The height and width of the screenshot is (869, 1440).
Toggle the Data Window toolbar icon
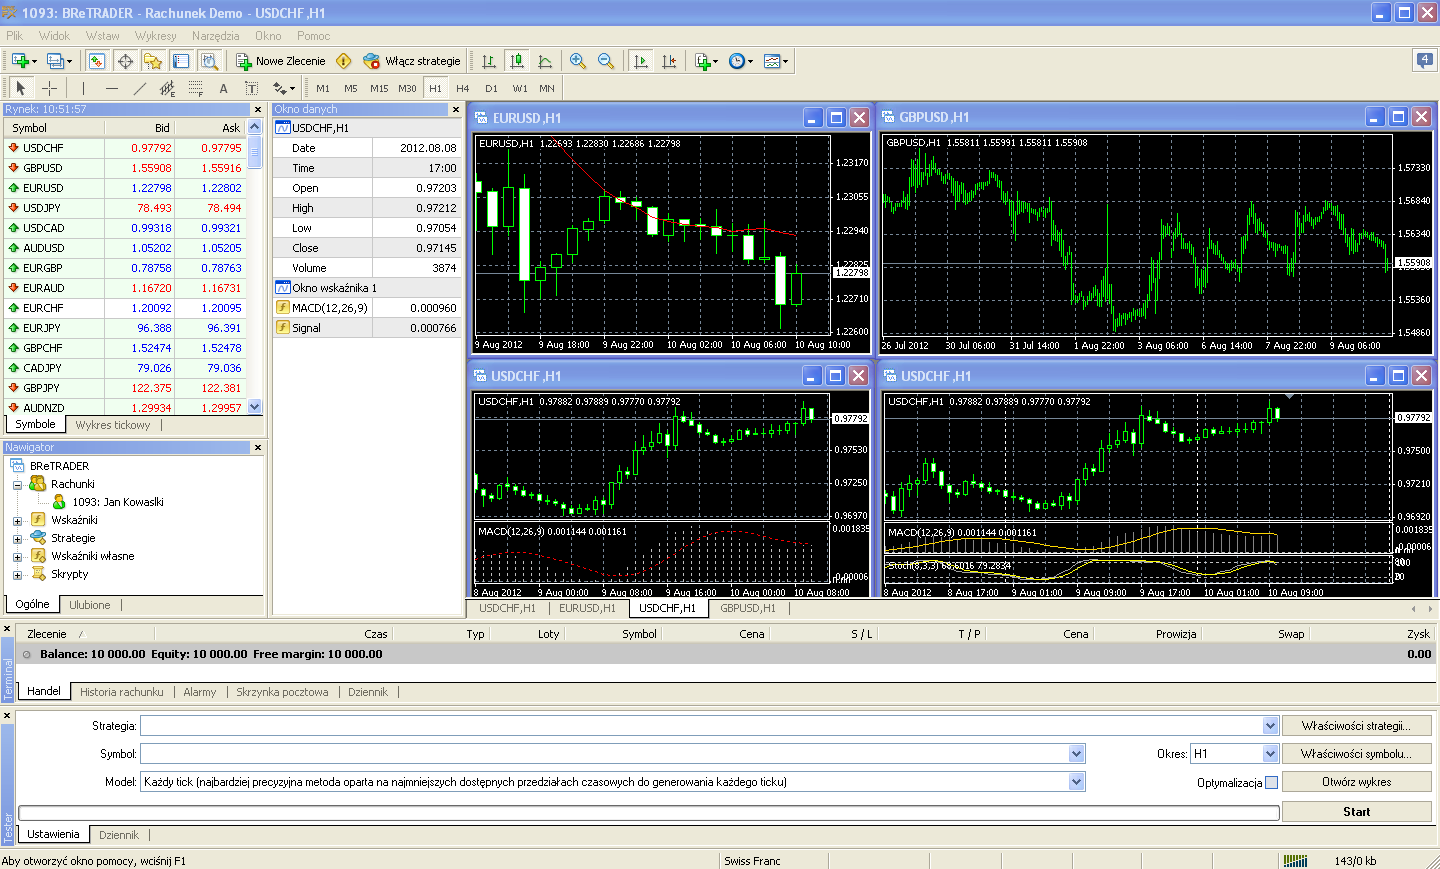click(x=125, y=61)
